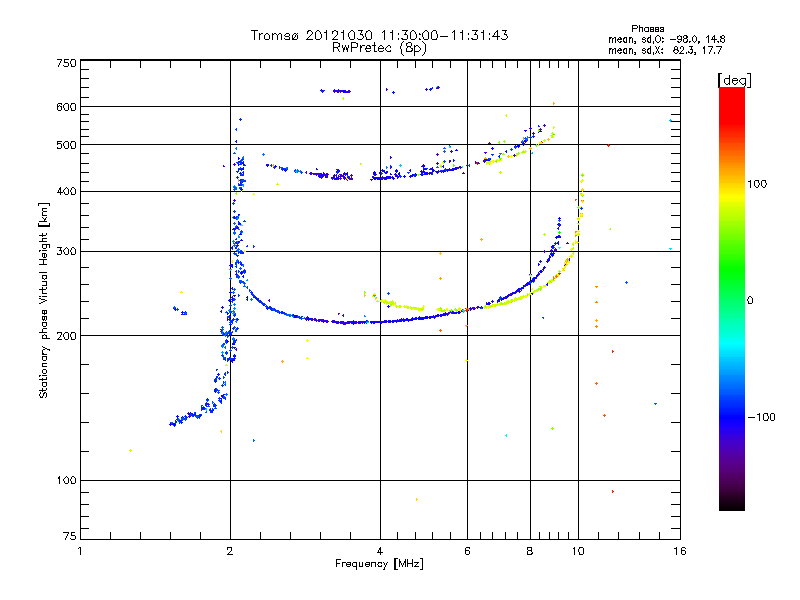Screen dimensions: 800x600
Task: Click the '1' frequency axis label
Action: [80, 551]
